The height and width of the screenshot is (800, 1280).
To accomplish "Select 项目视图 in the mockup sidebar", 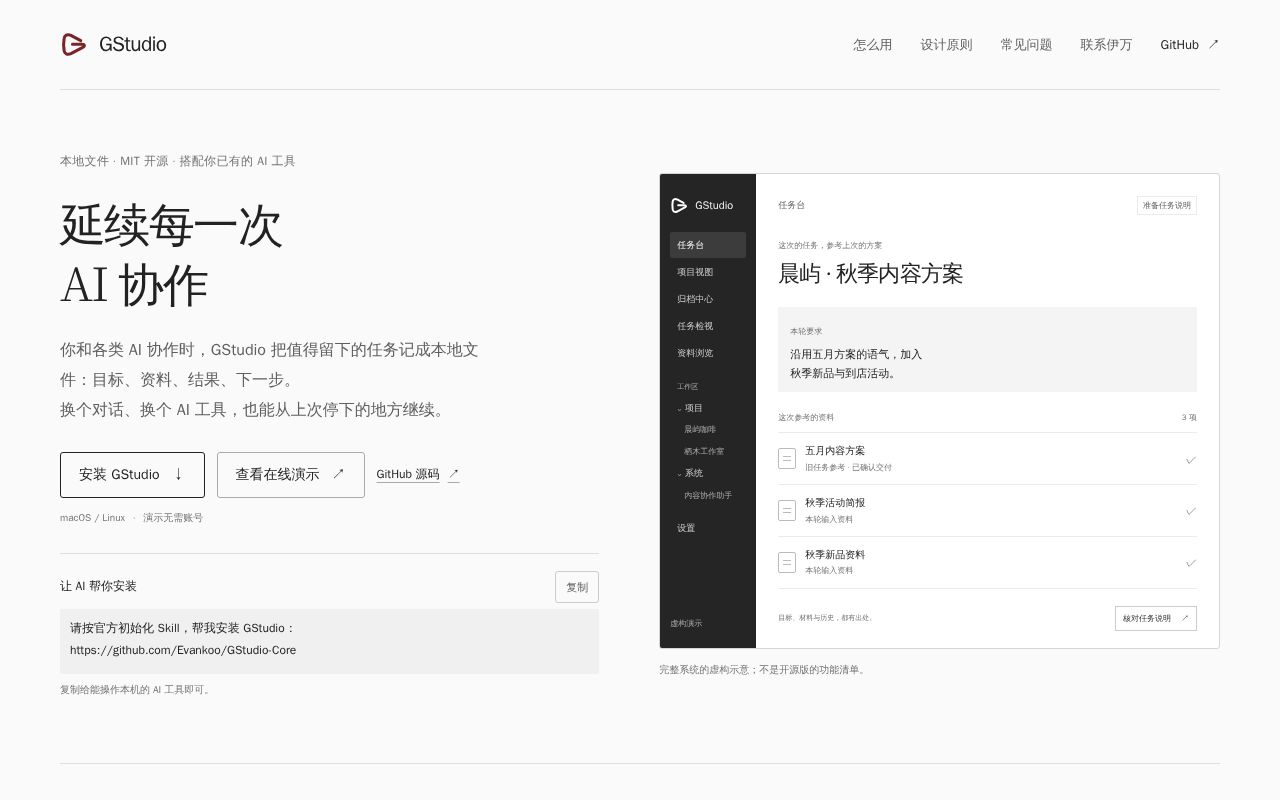I will (708, 272).
